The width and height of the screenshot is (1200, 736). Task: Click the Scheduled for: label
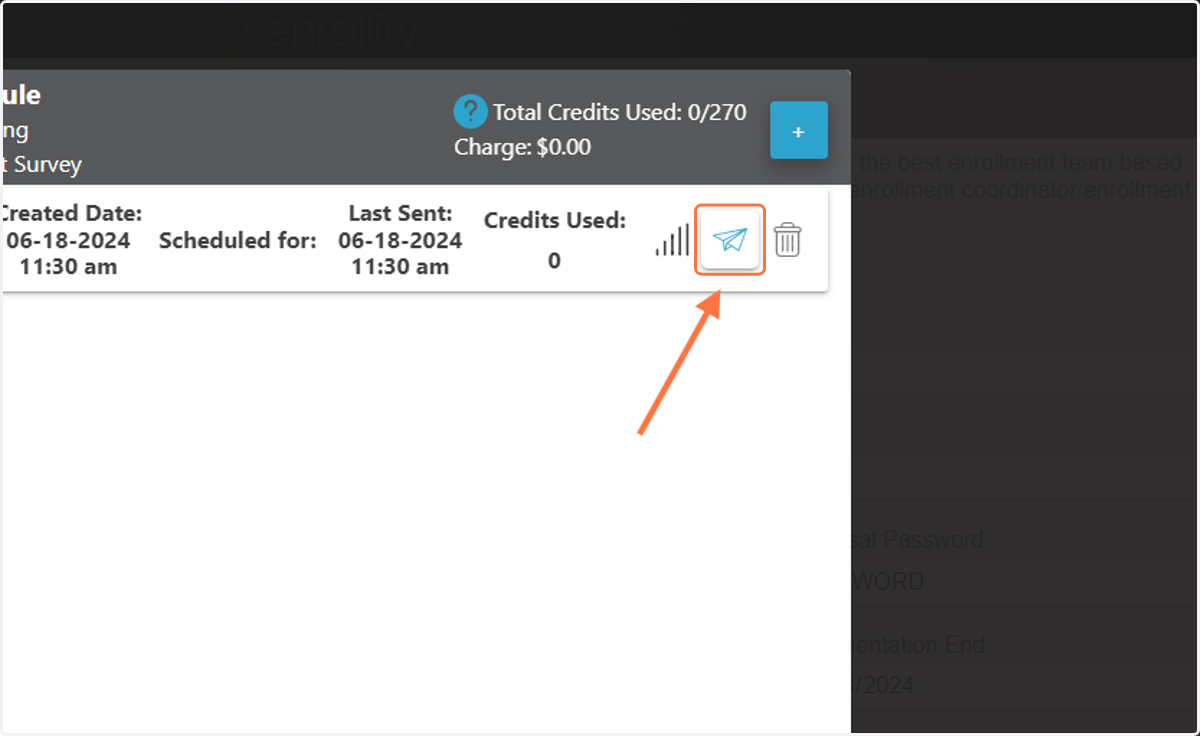click(x=238, y=240)
